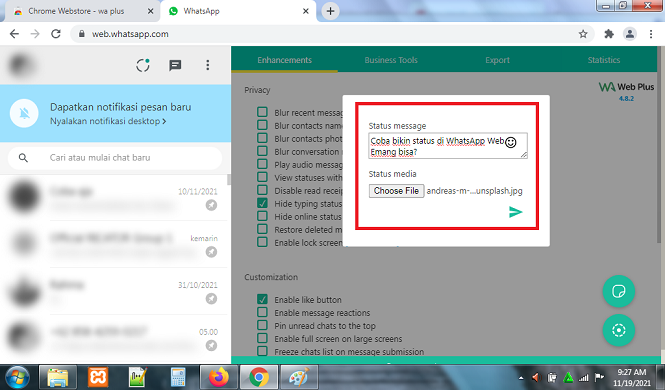Click the muted notification bell icon

point(25,113)
